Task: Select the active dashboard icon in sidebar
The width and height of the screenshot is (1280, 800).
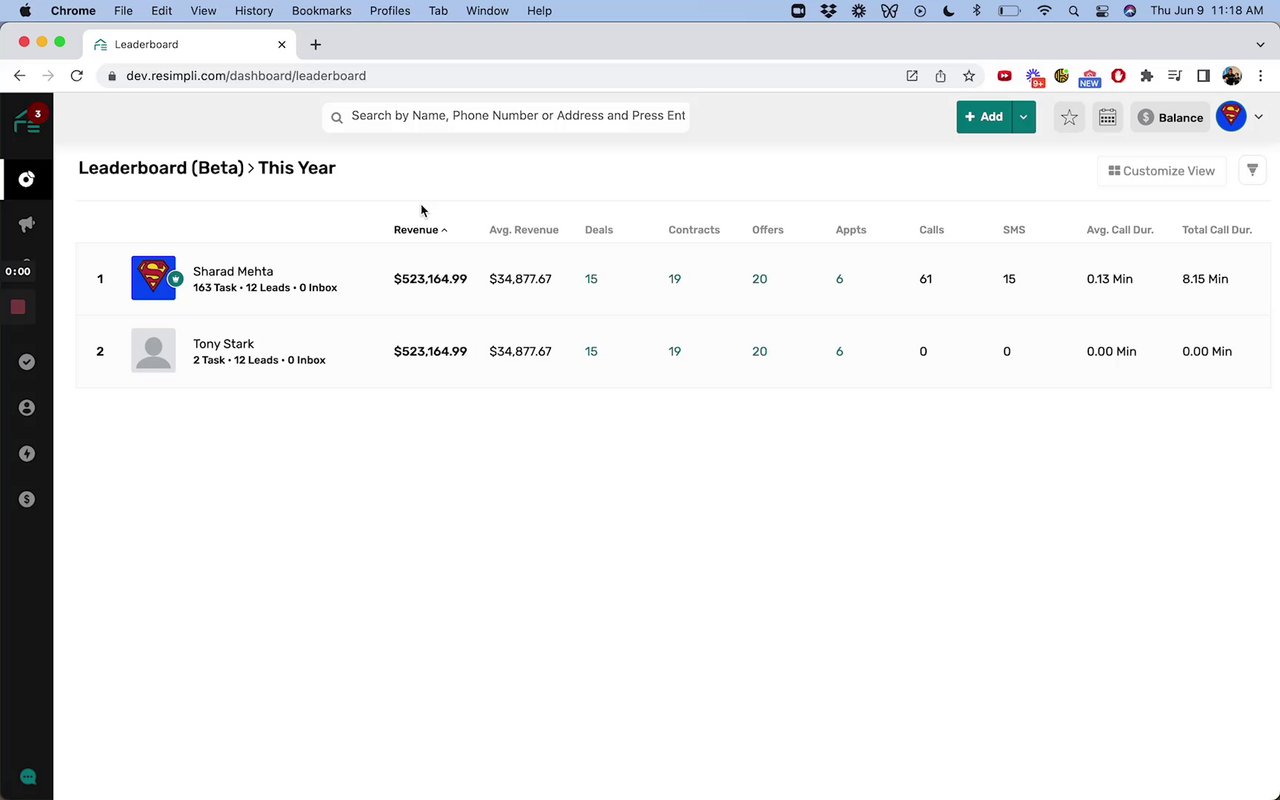Action: click(x=27, y=179)
